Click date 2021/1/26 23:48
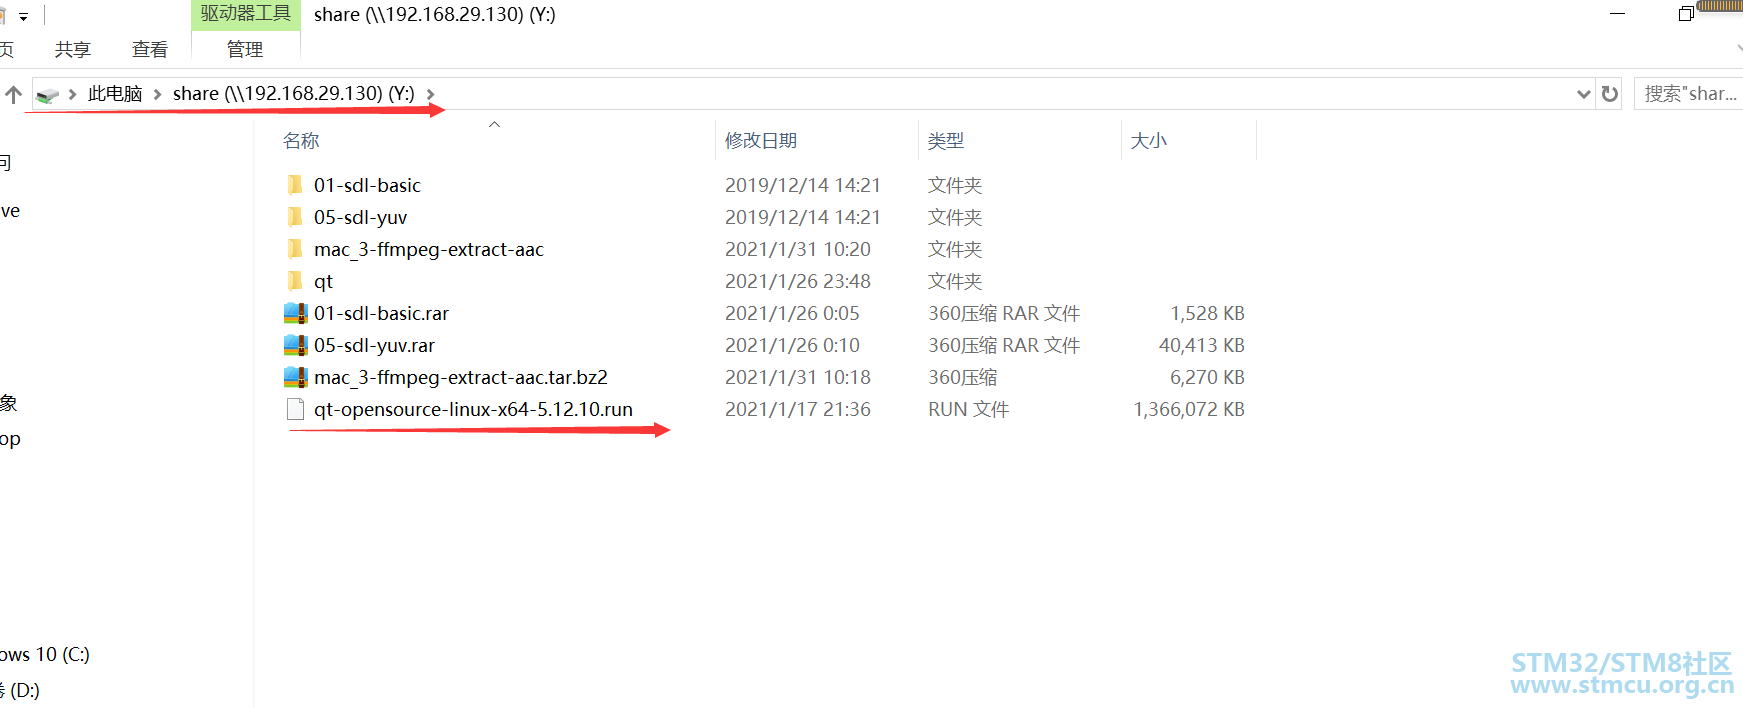The image size is (1743, 708). 798,281
